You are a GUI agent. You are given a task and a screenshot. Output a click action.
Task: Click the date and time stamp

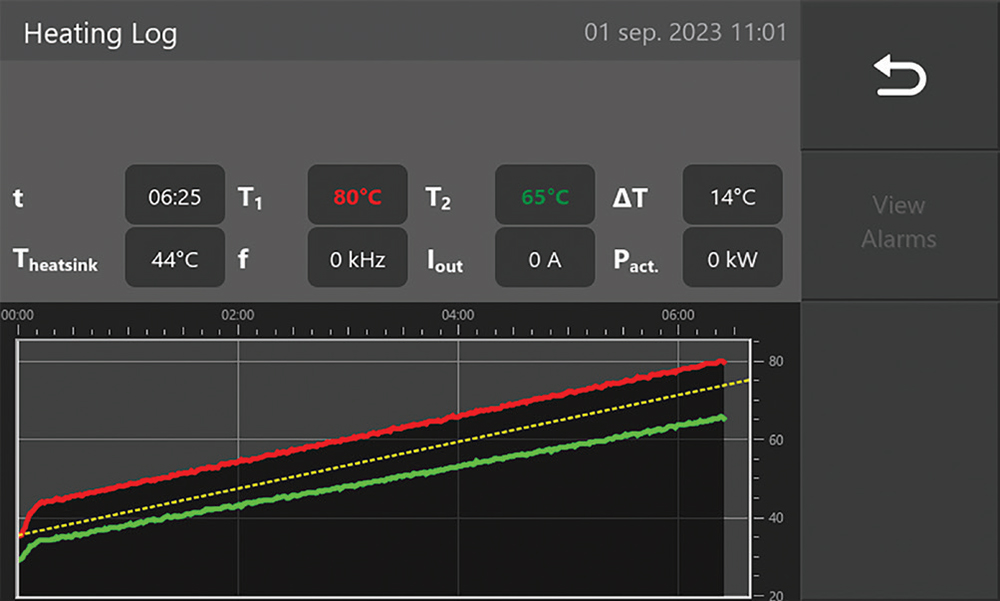click(x=685, y=33)
